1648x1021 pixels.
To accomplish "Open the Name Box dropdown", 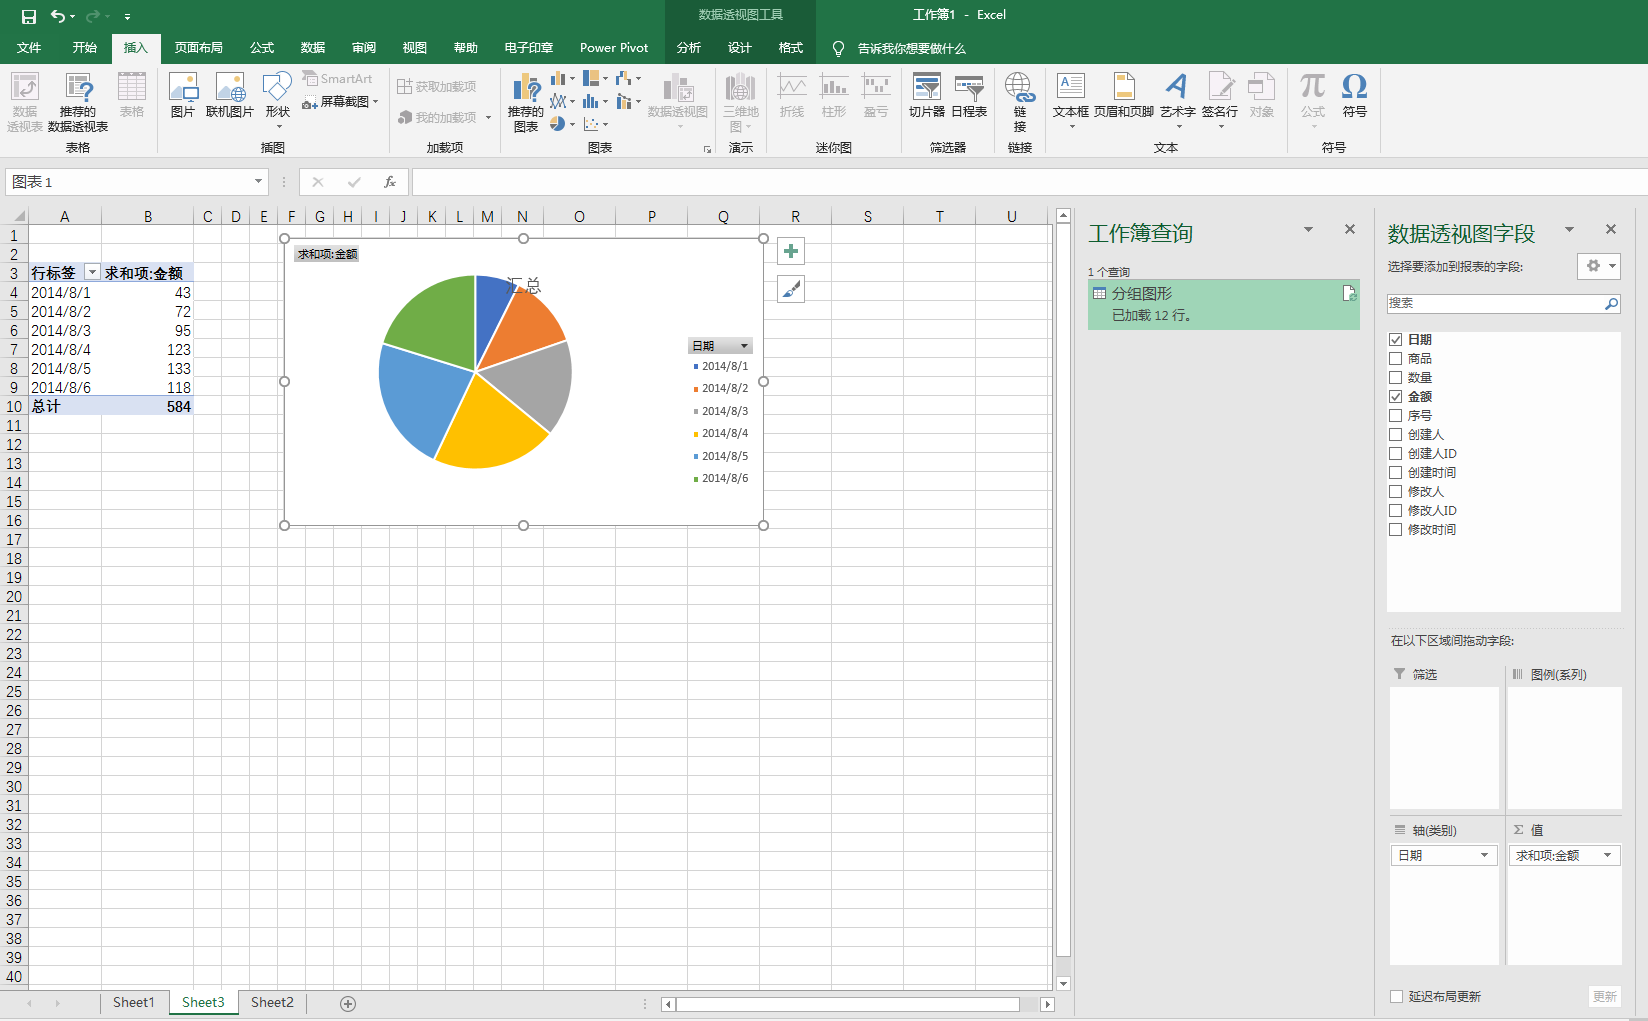I will point(258,182).
